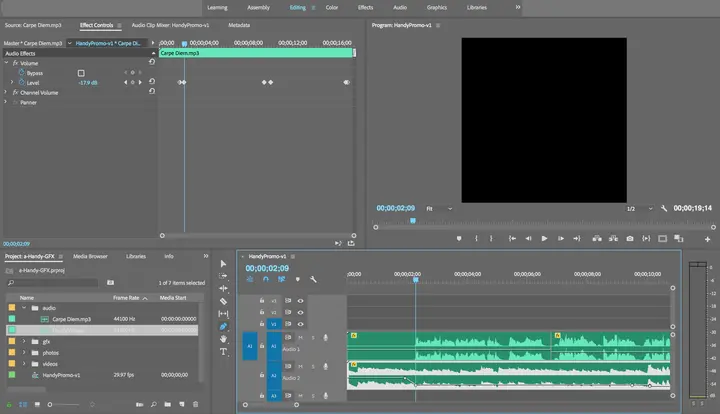The height and width of the screenshot is (414, 720).
Task: Click New Bin folder icon
Action: coord(168,404)
